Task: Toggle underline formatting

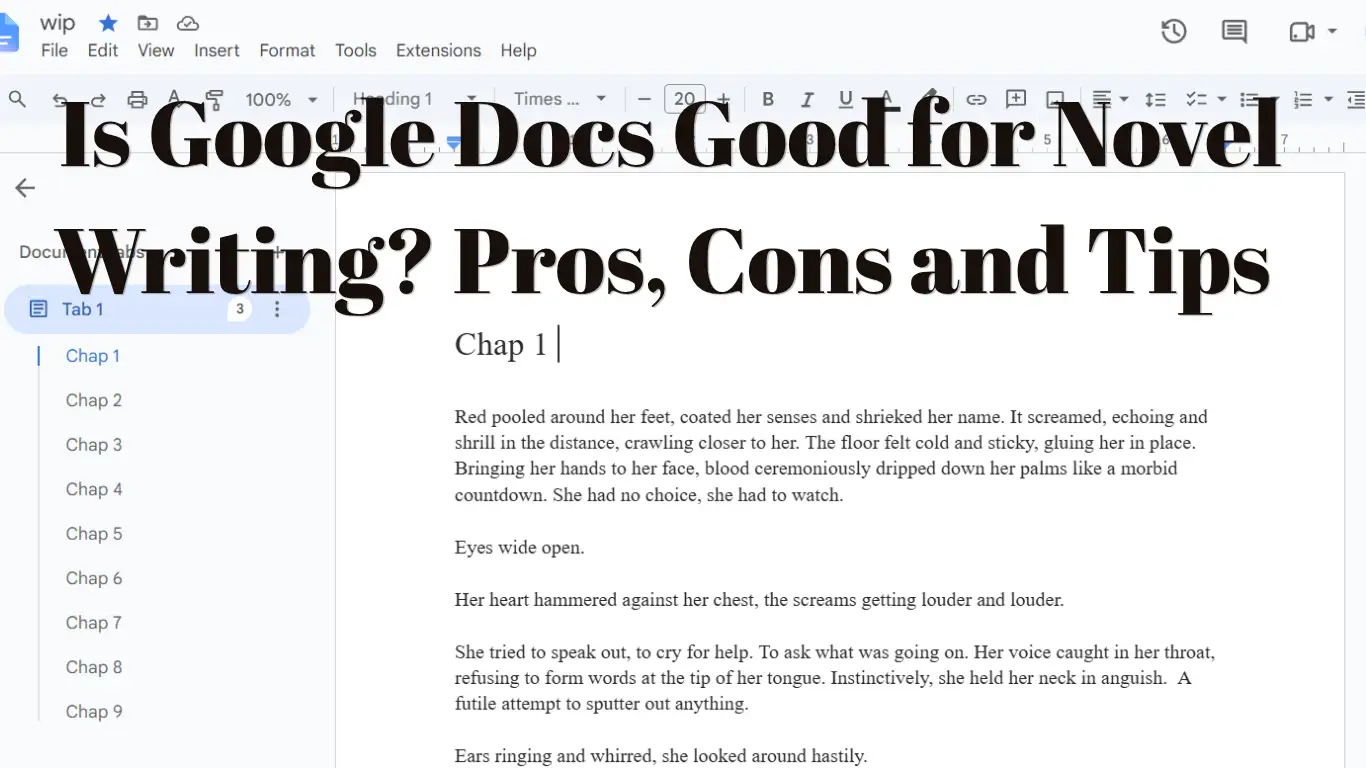Action: click(x=846, y=99)
